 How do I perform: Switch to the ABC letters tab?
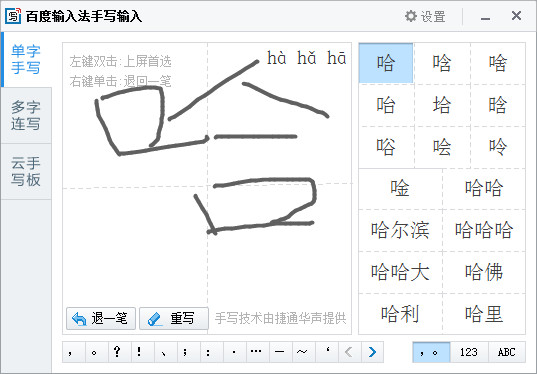[507, 352]
